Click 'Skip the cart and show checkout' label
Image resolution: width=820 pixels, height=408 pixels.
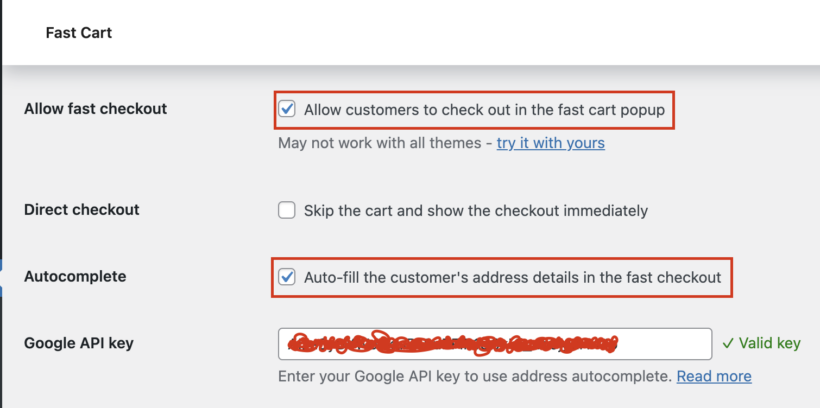click(x=476, y=211)
